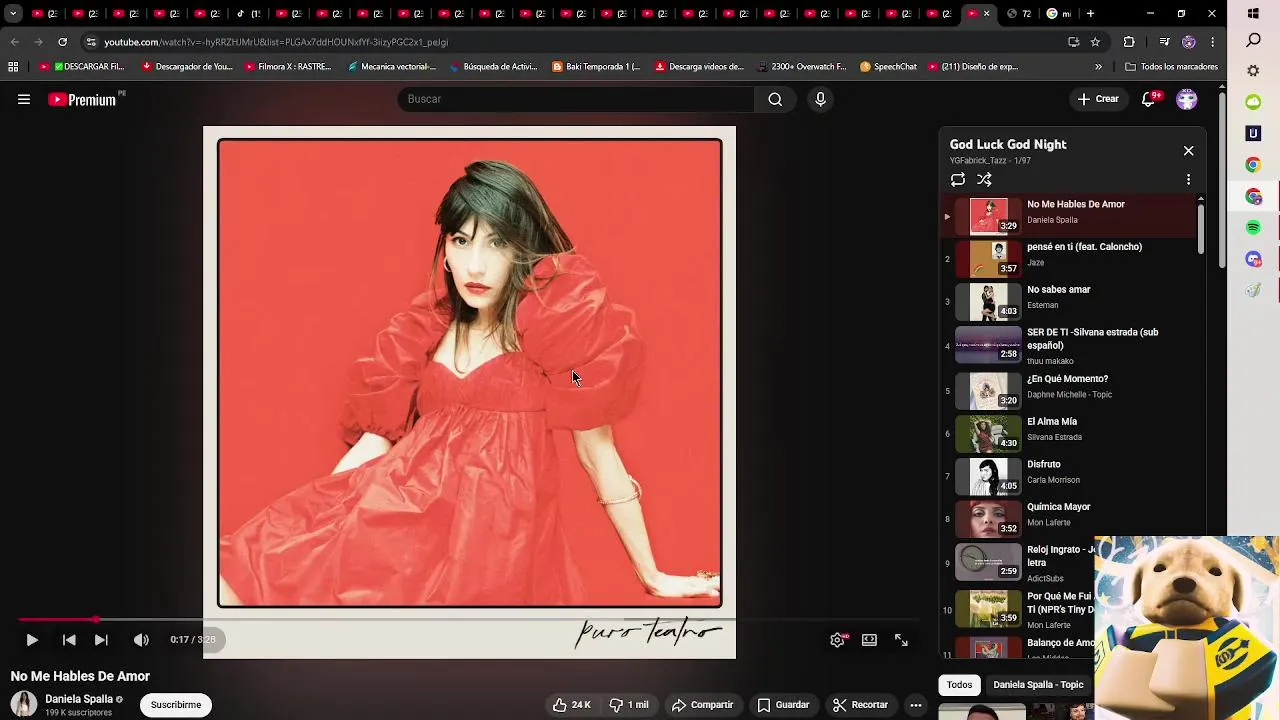Like the video with 24 K likes
This screenshot has width=1280, height=720.
pos(571,705)
